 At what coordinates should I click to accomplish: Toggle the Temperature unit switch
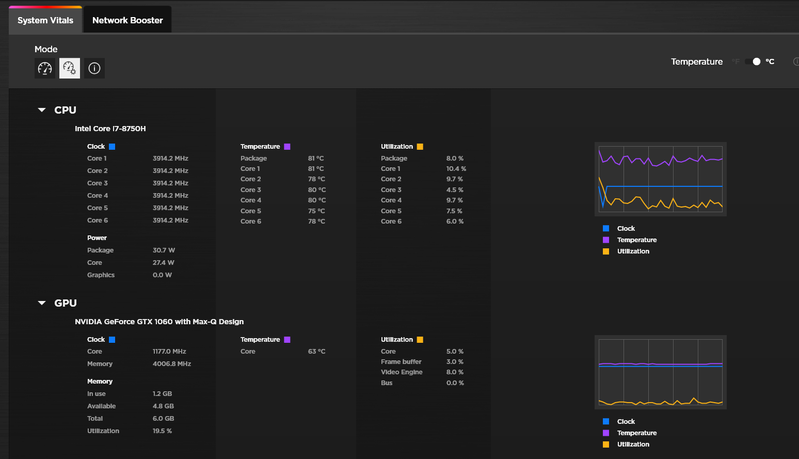pos(754,62)
